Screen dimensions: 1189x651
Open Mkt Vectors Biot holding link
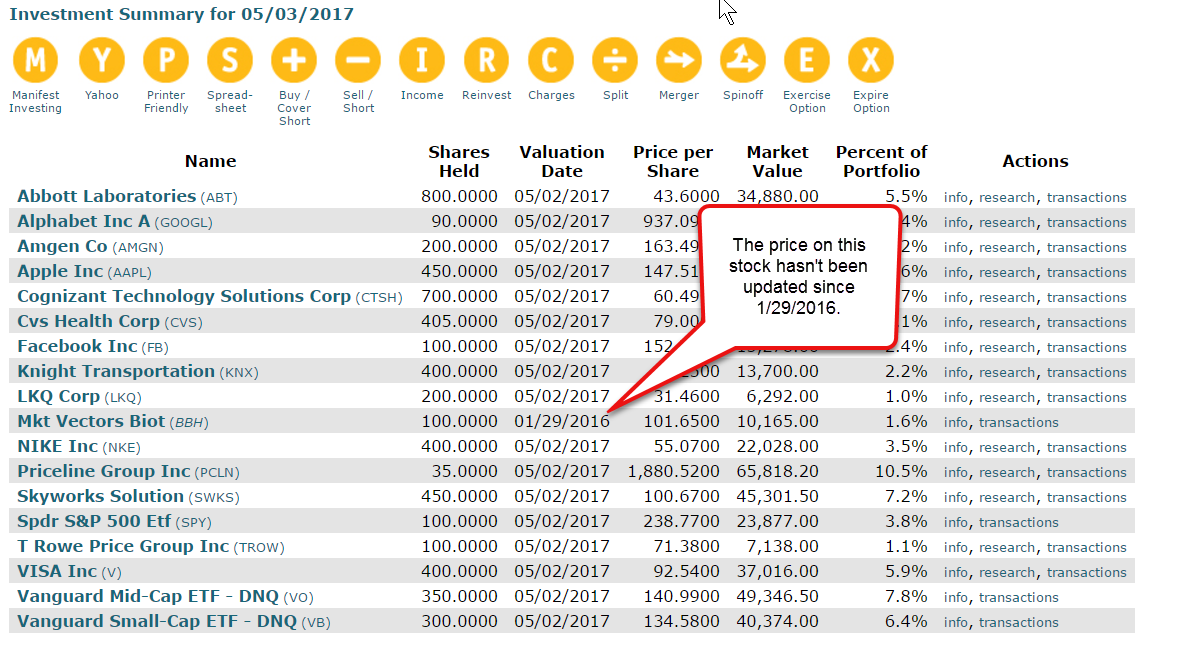tap(91, 421)
